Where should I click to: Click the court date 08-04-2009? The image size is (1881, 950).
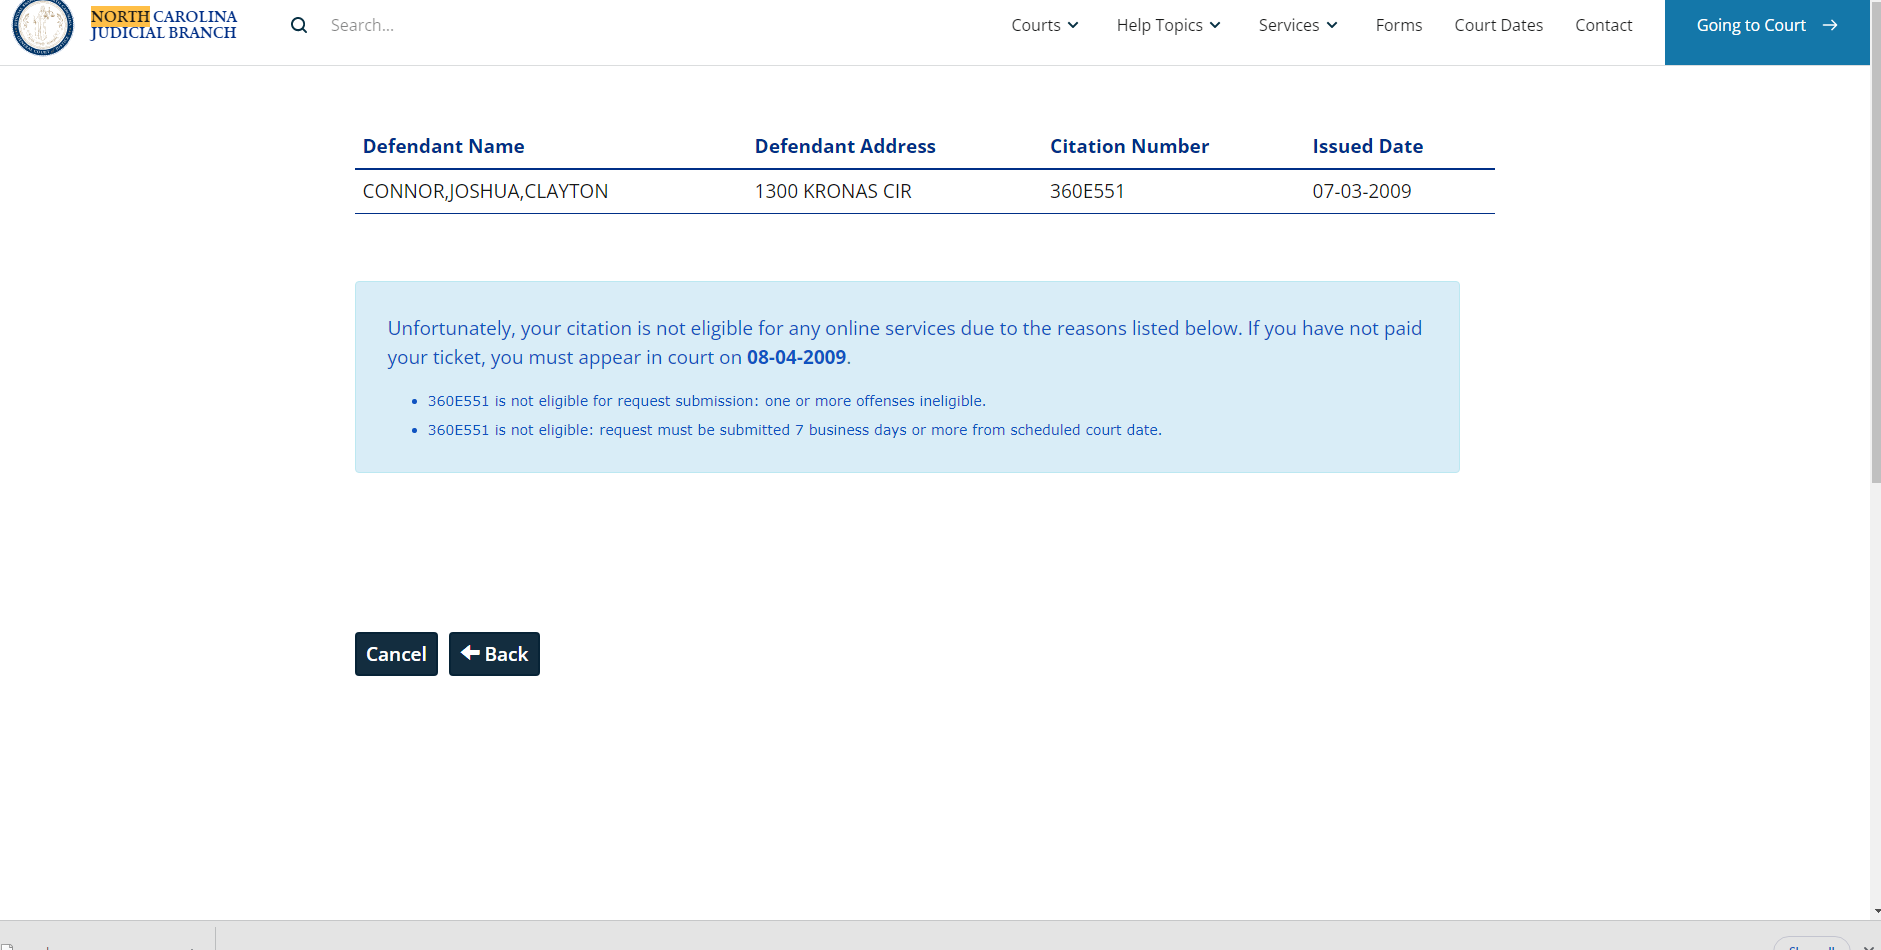pos(796,357)
